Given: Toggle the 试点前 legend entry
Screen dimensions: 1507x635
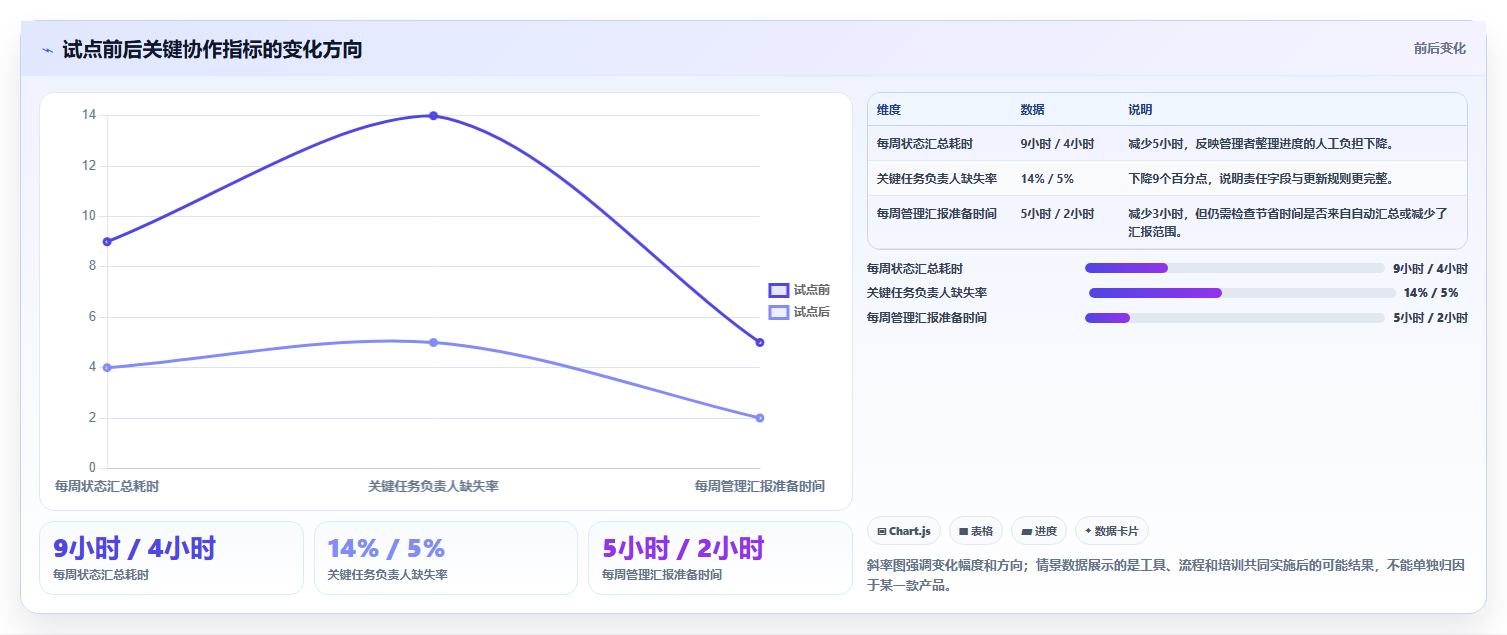Looking at the screenshot, I should coord(799,290).
